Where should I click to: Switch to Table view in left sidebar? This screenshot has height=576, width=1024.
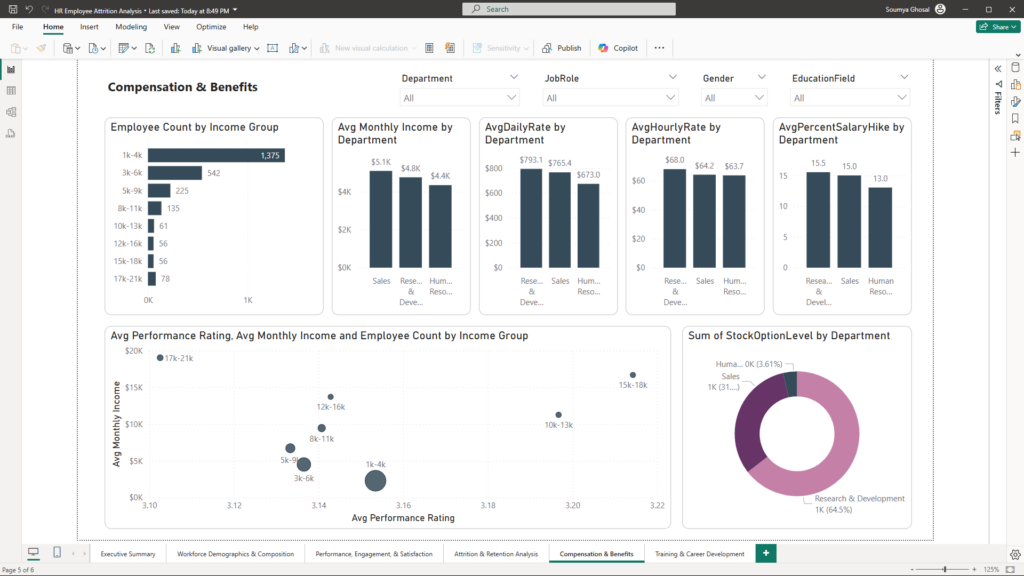(11, 91)
